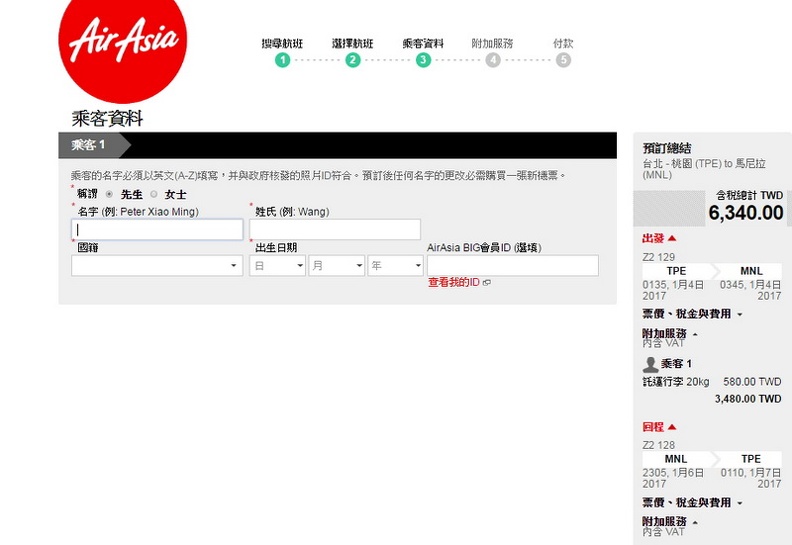This screenshot has height=545, width=792.
Task: Go to step 2 circle 選擇航班
Action: 353,60
